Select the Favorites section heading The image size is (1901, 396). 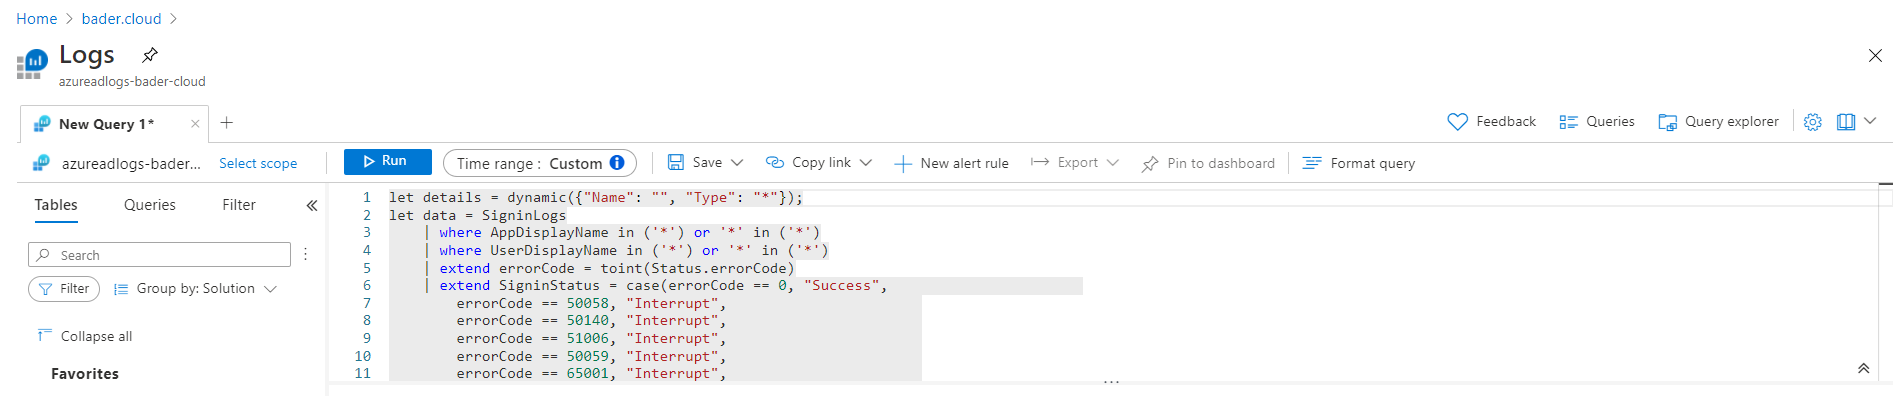click(x=85, y=374)
